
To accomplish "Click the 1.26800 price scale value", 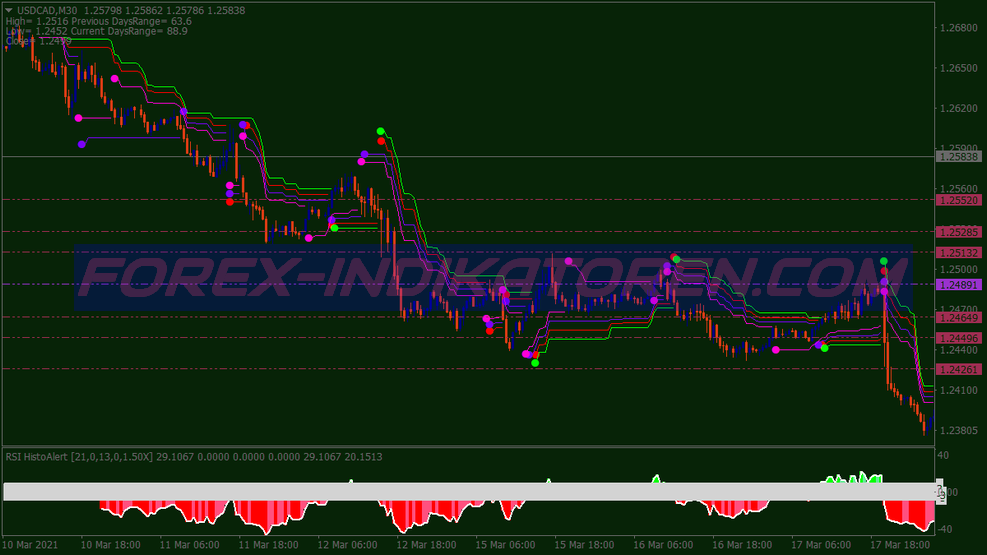I will click(959, 28).
